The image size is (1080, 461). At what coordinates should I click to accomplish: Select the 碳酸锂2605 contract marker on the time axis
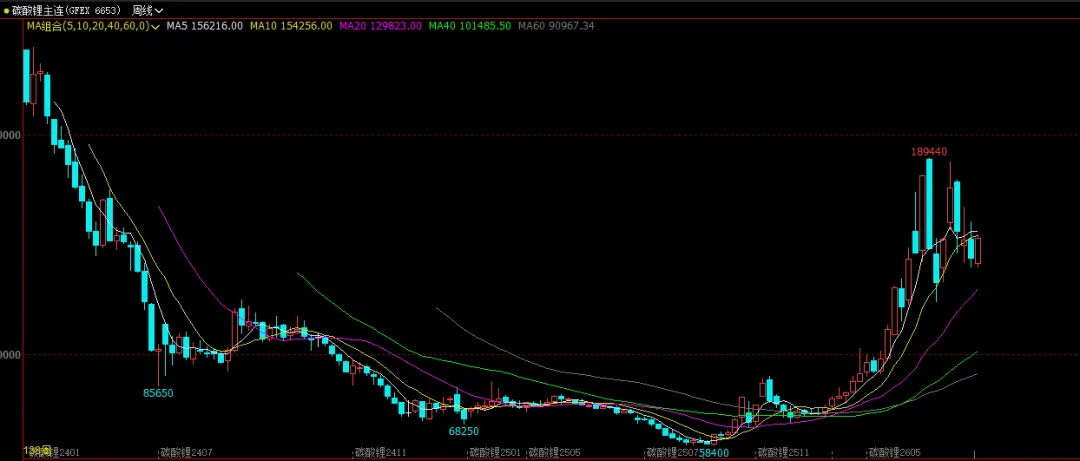[x=895, y=453]
